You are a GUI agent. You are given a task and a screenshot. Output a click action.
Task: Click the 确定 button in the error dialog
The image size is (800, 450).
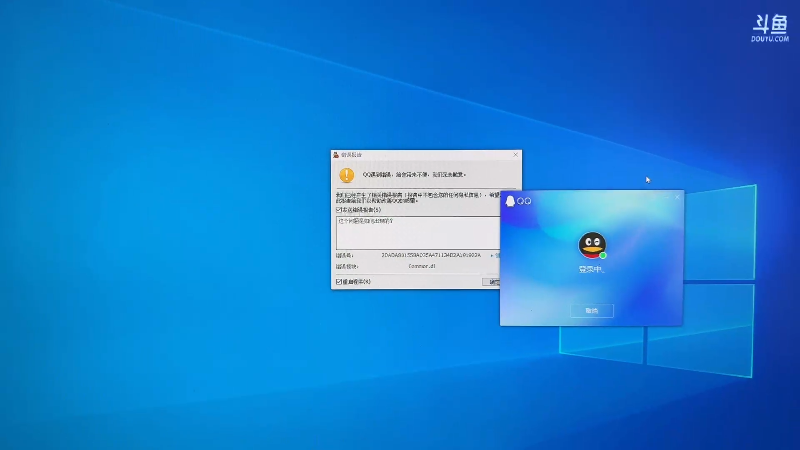point(491,282)
